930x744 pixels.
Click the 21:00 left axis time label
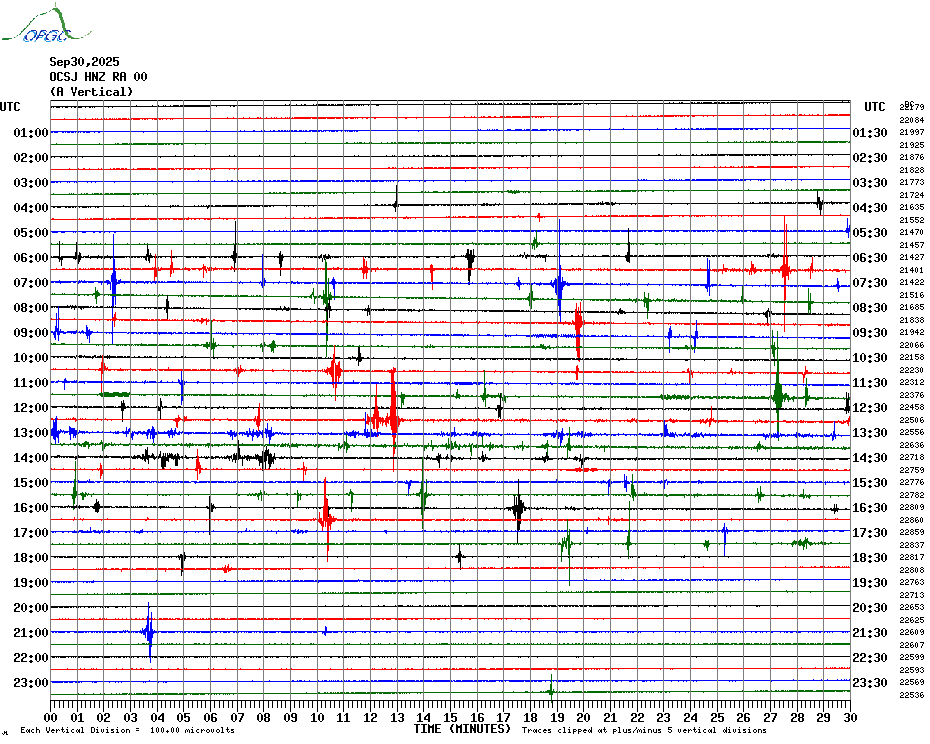(31, 632)
